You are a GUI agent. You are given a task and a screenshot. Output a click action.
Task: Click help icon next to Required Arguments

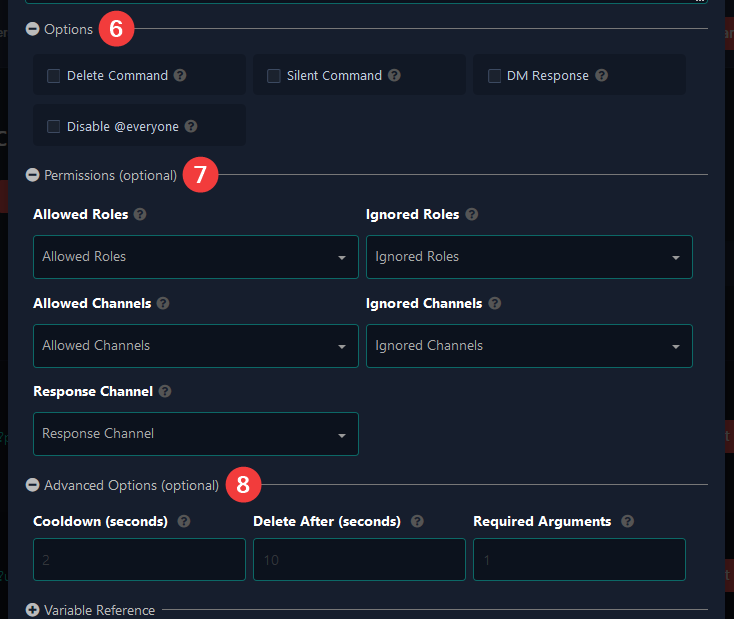click(628, 521)
